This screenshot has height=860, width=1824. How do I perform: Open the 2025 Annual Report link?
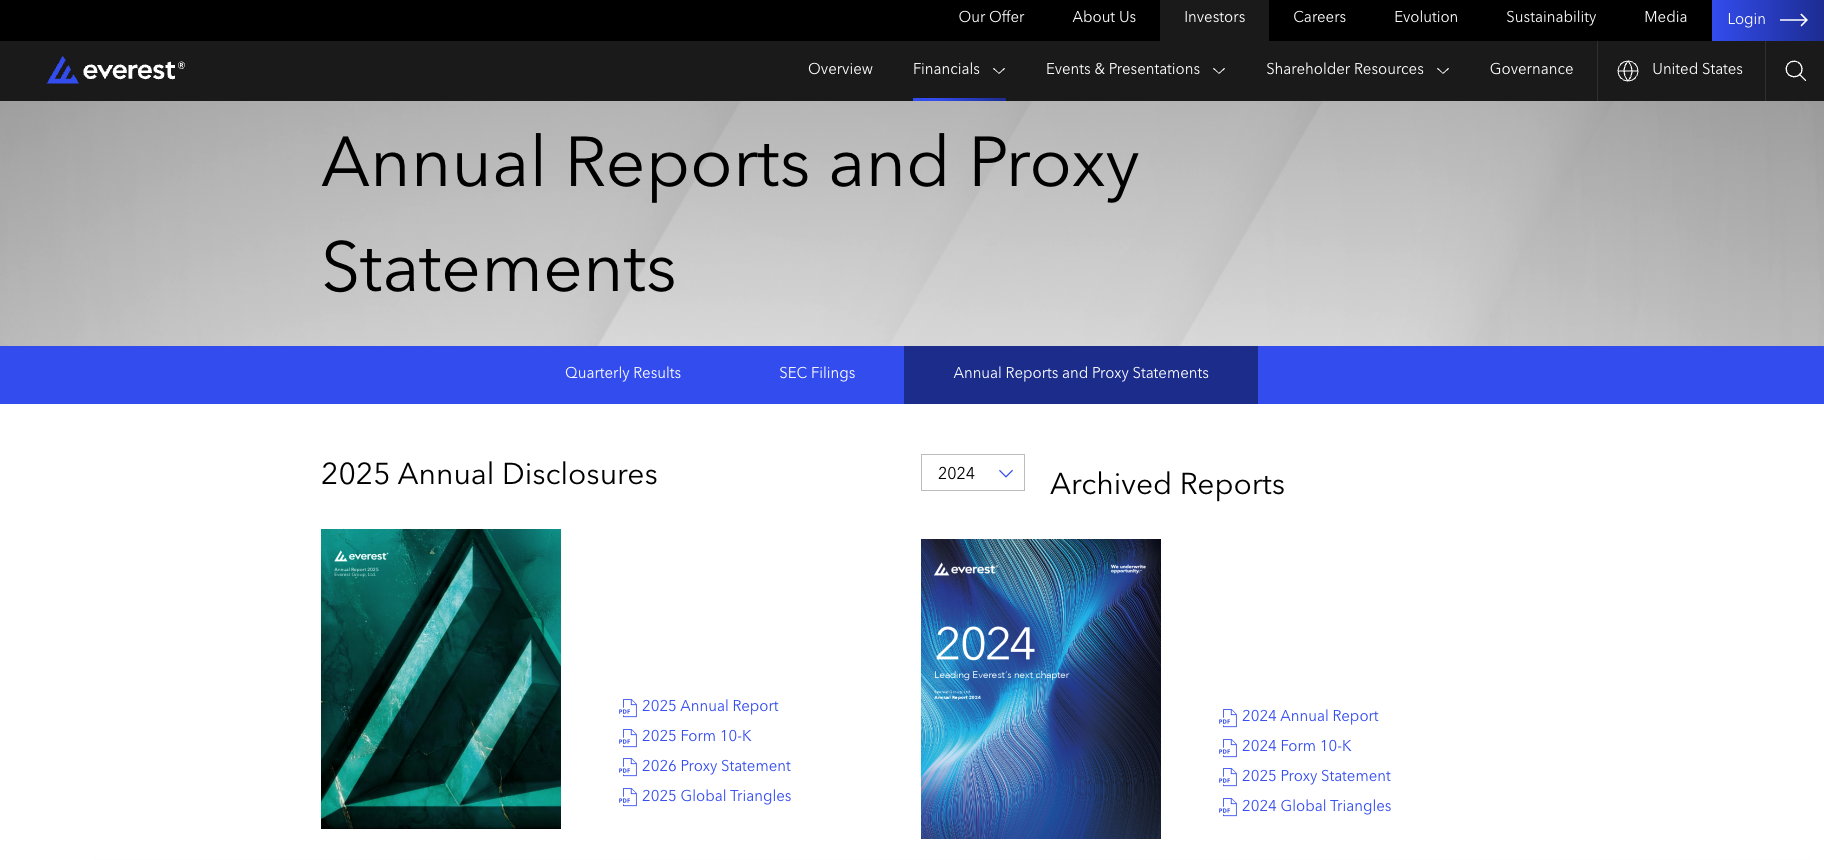710,706
